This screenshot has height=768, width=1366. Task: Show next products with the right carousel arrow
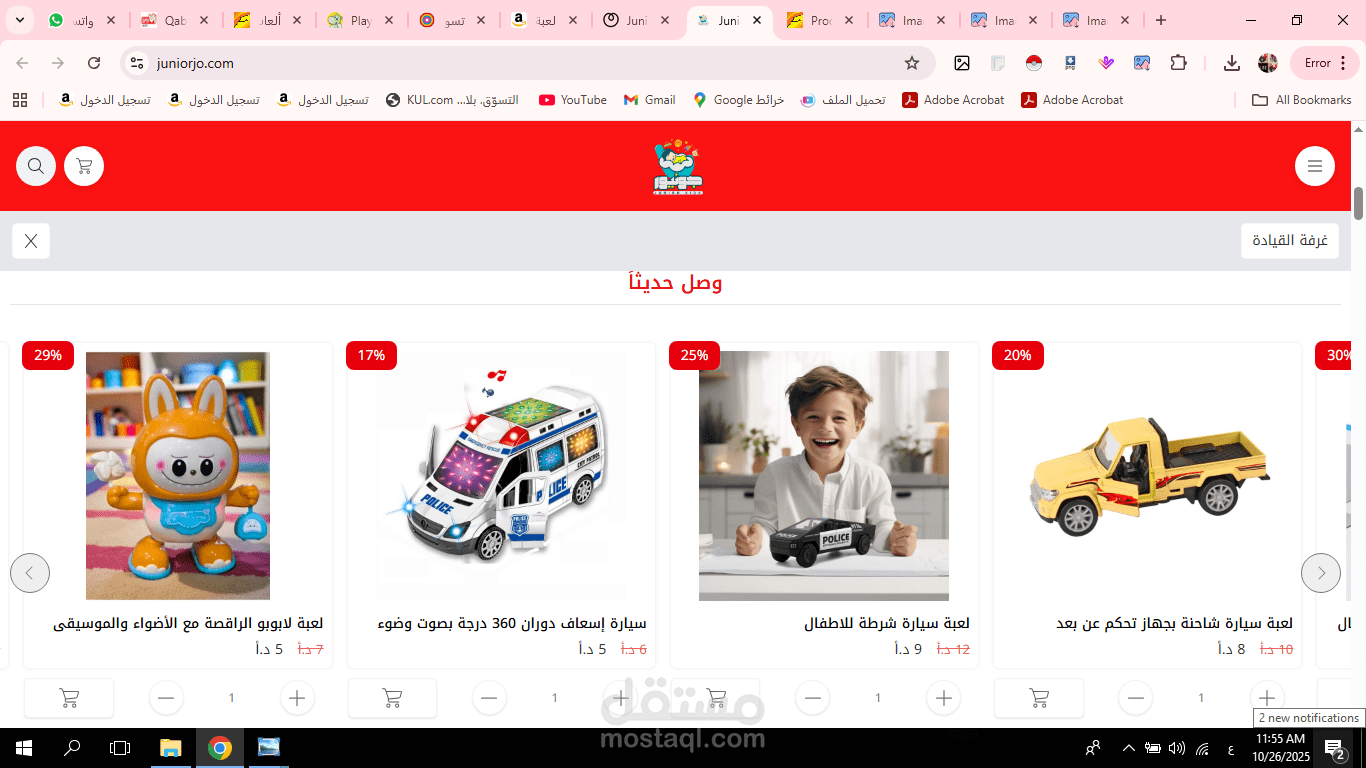(1321, 573)
